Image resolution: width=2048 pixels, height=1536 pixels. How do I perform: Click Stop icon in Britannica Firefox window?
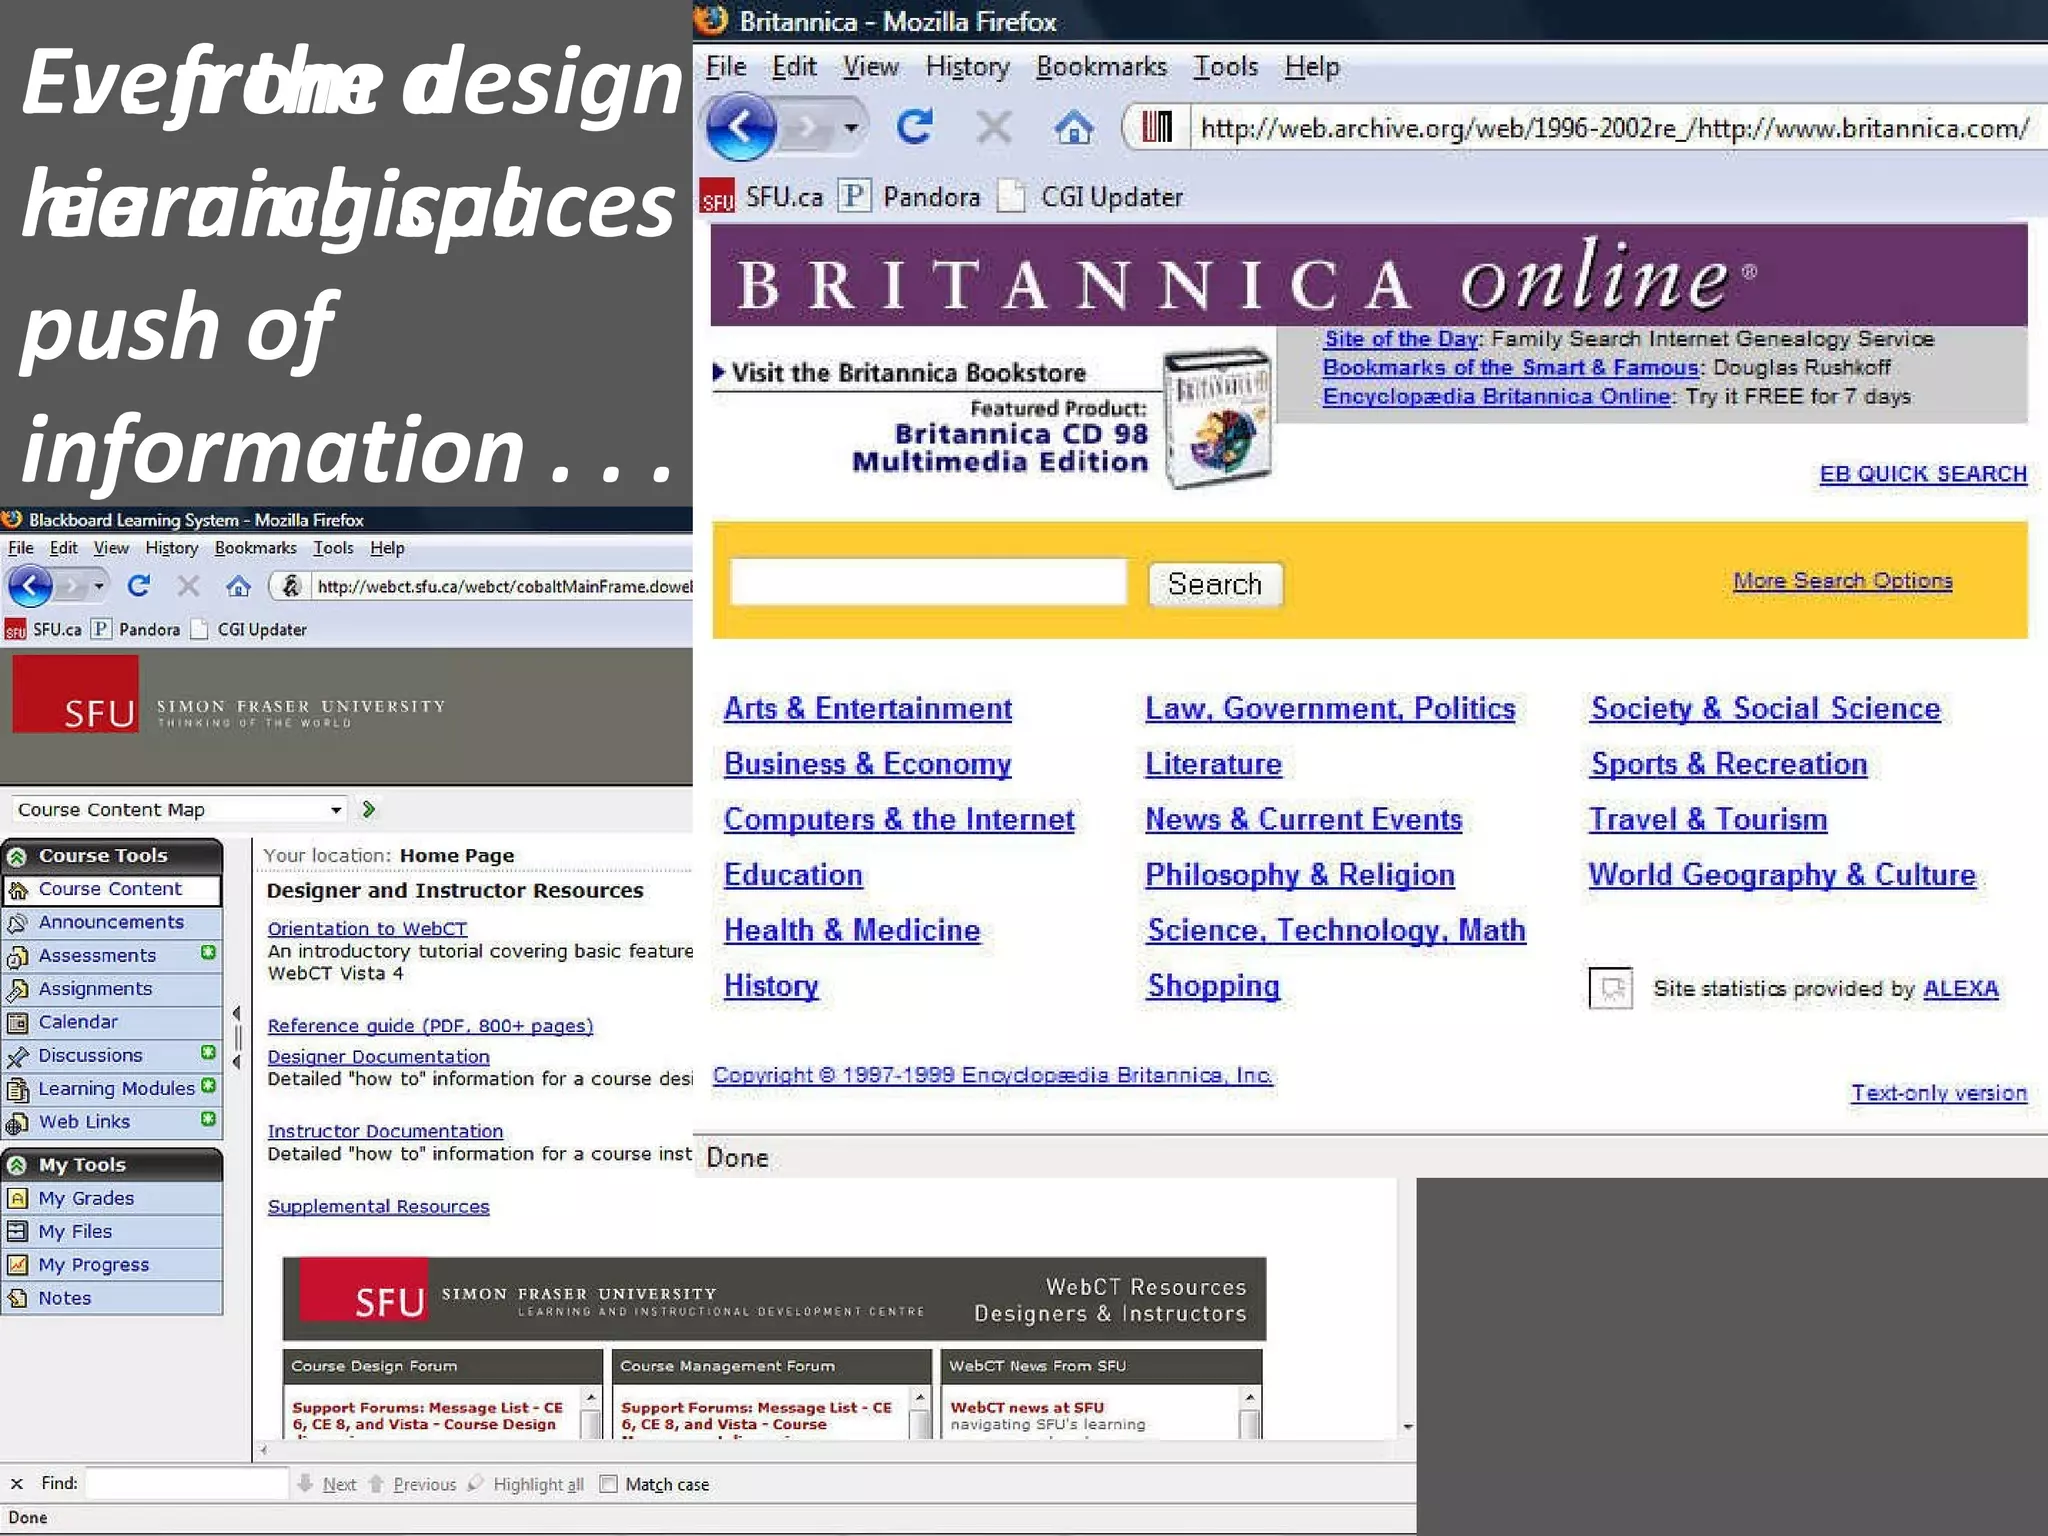993,127
